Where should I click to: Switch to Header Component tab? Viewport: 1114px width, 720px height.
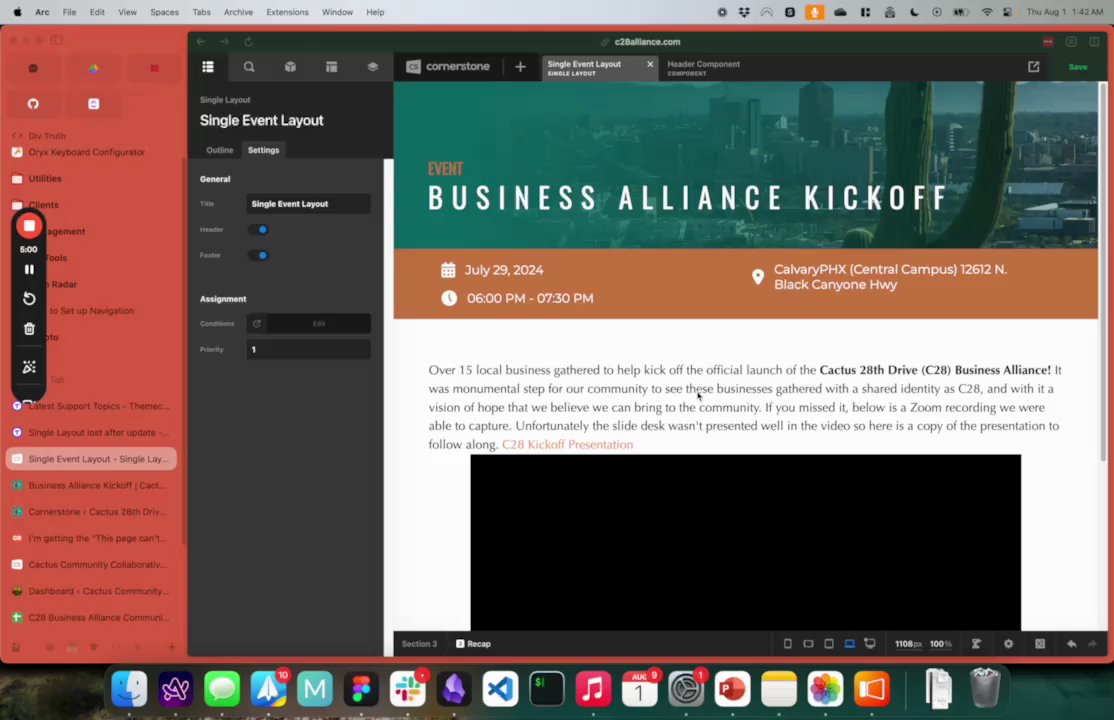click(x=703, y=68)
